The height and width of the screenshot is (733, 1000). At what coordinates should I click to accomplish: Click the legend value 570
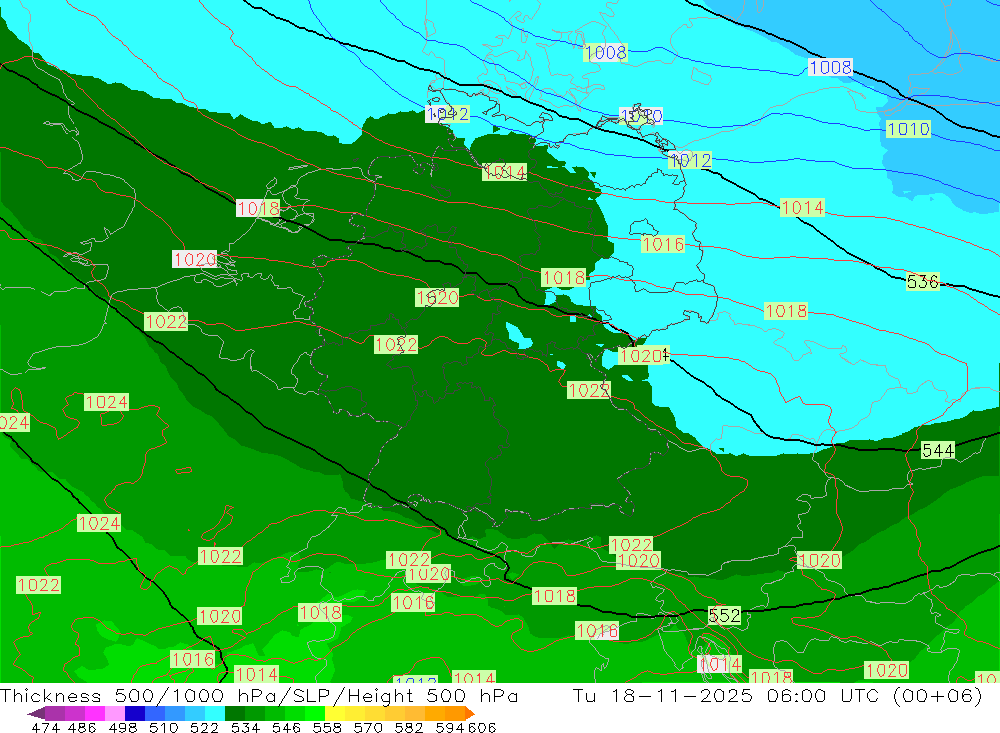(367, 728)
